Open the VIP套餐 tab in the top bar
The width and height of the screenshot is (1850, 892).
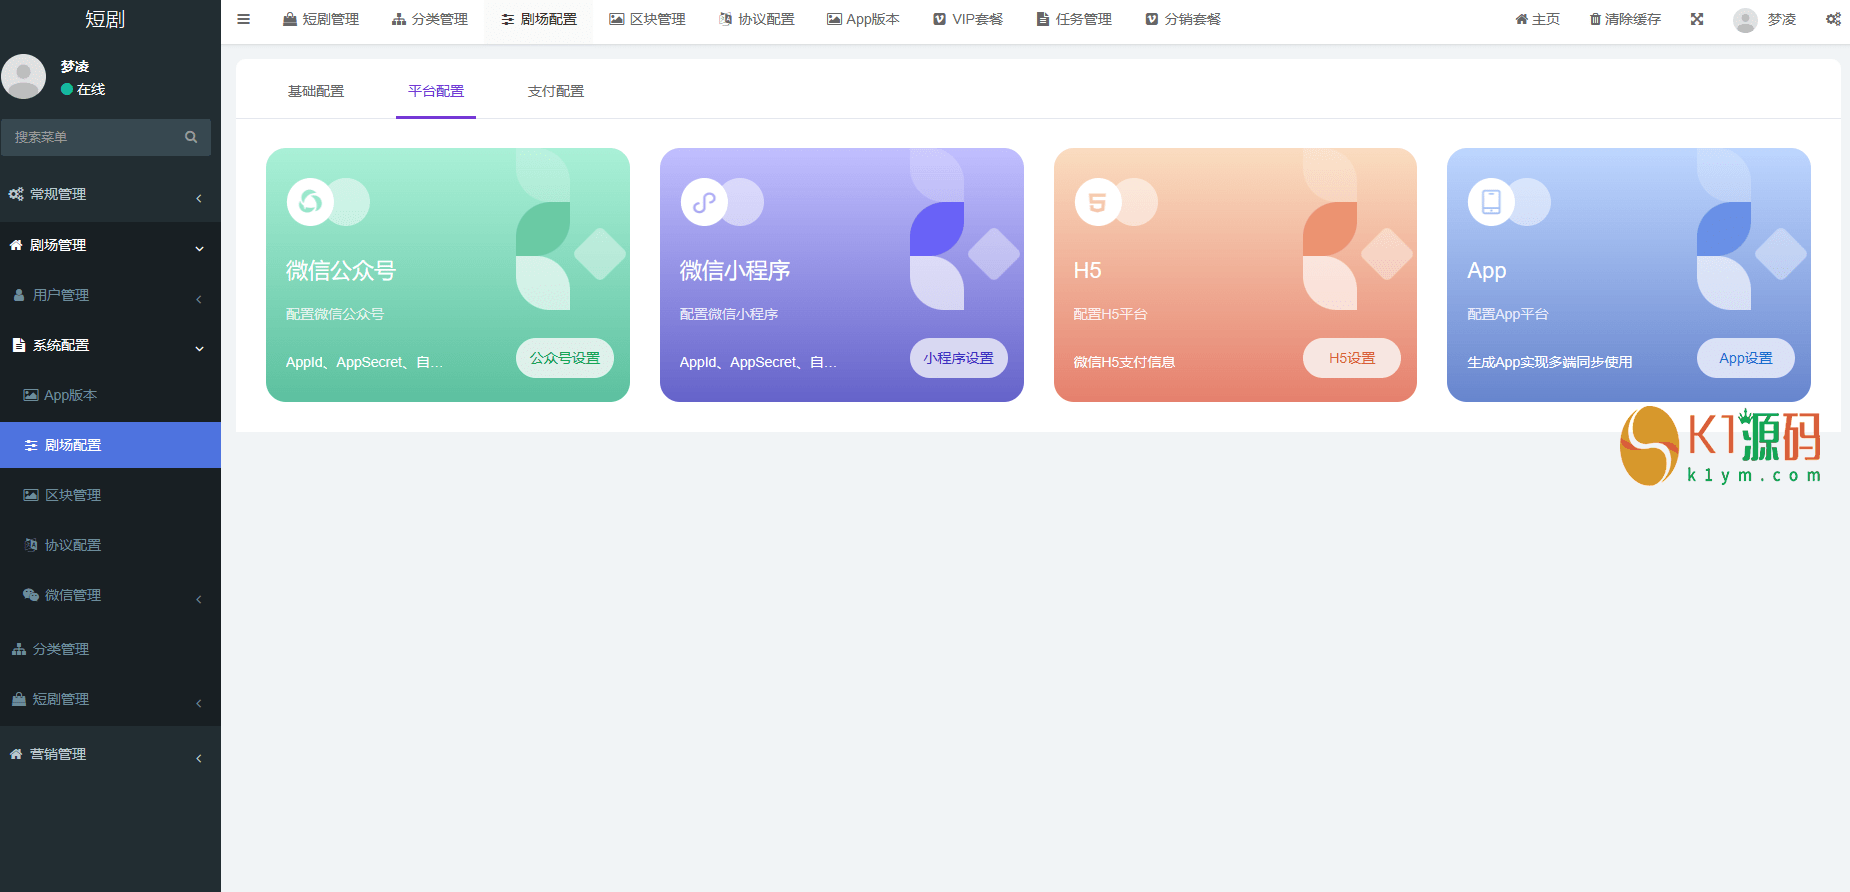[968, 19]
